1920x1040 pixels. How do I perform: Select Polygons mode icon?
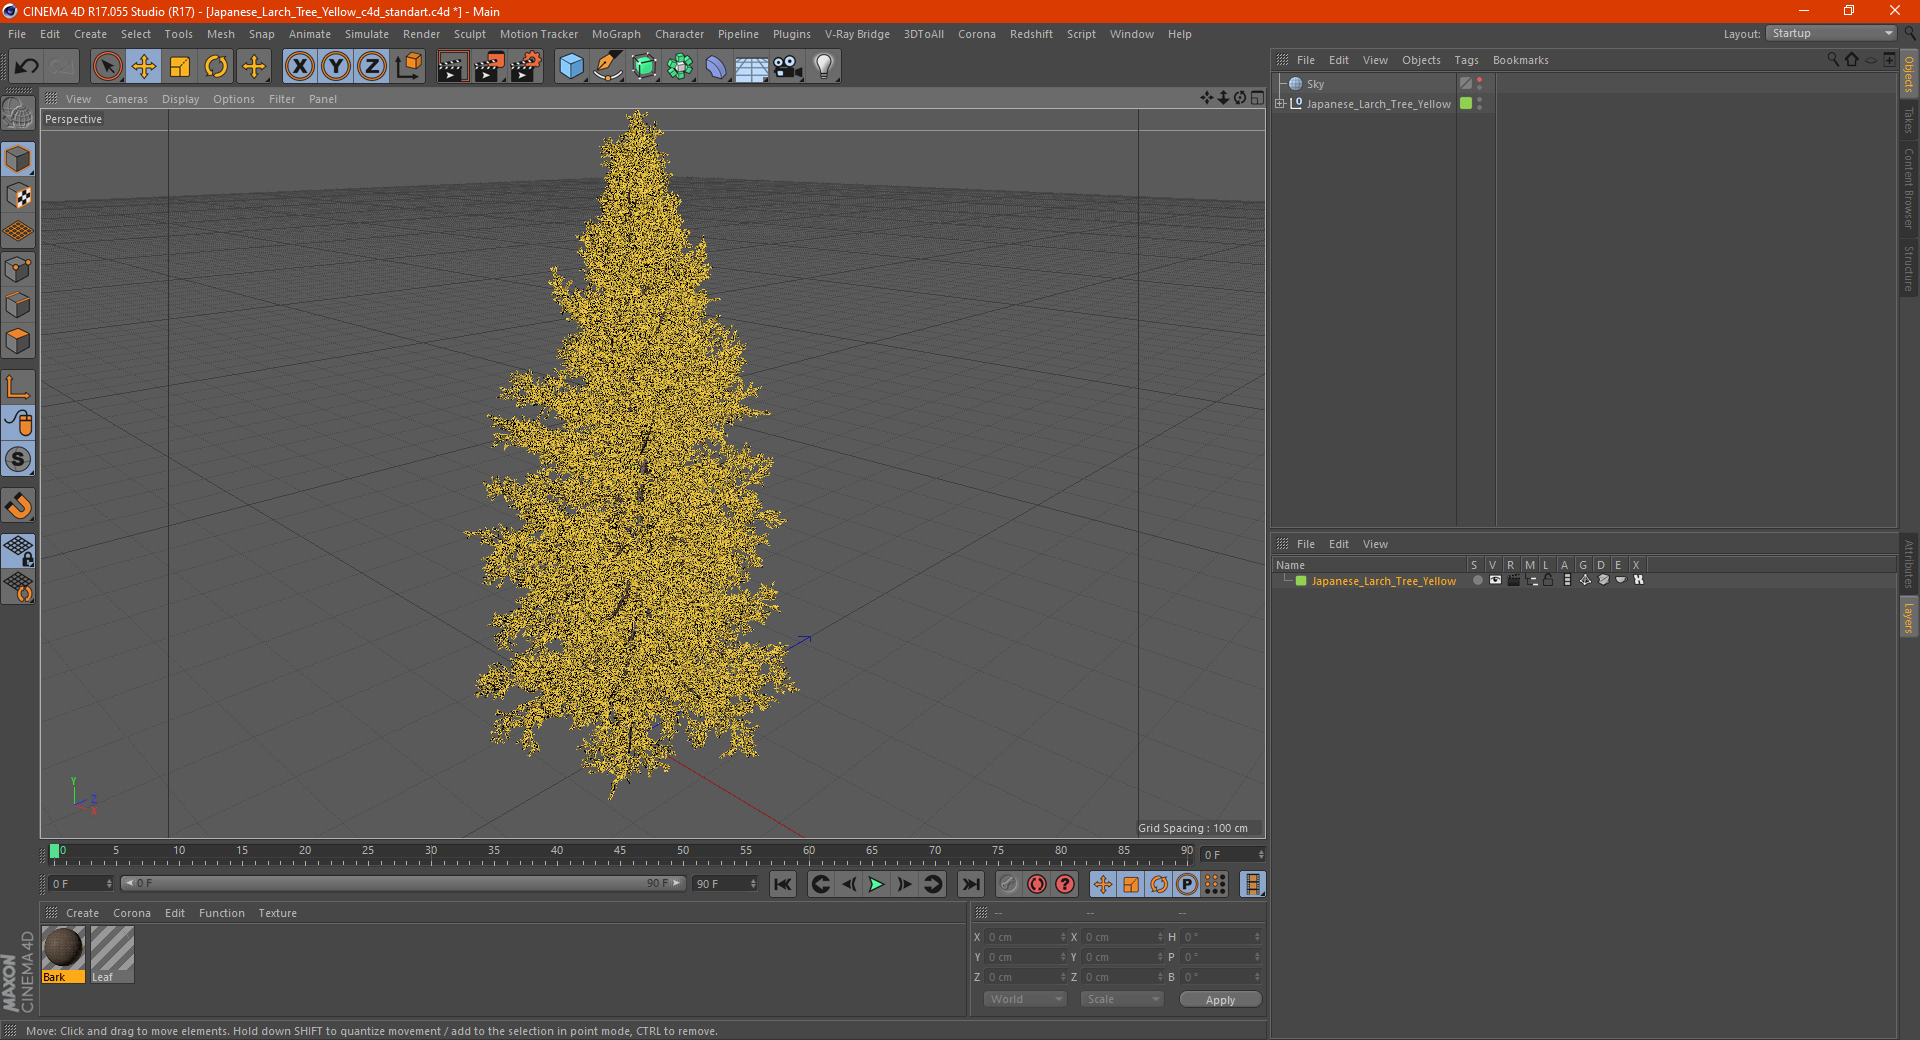pyautogui.click(x=18, y=341)
